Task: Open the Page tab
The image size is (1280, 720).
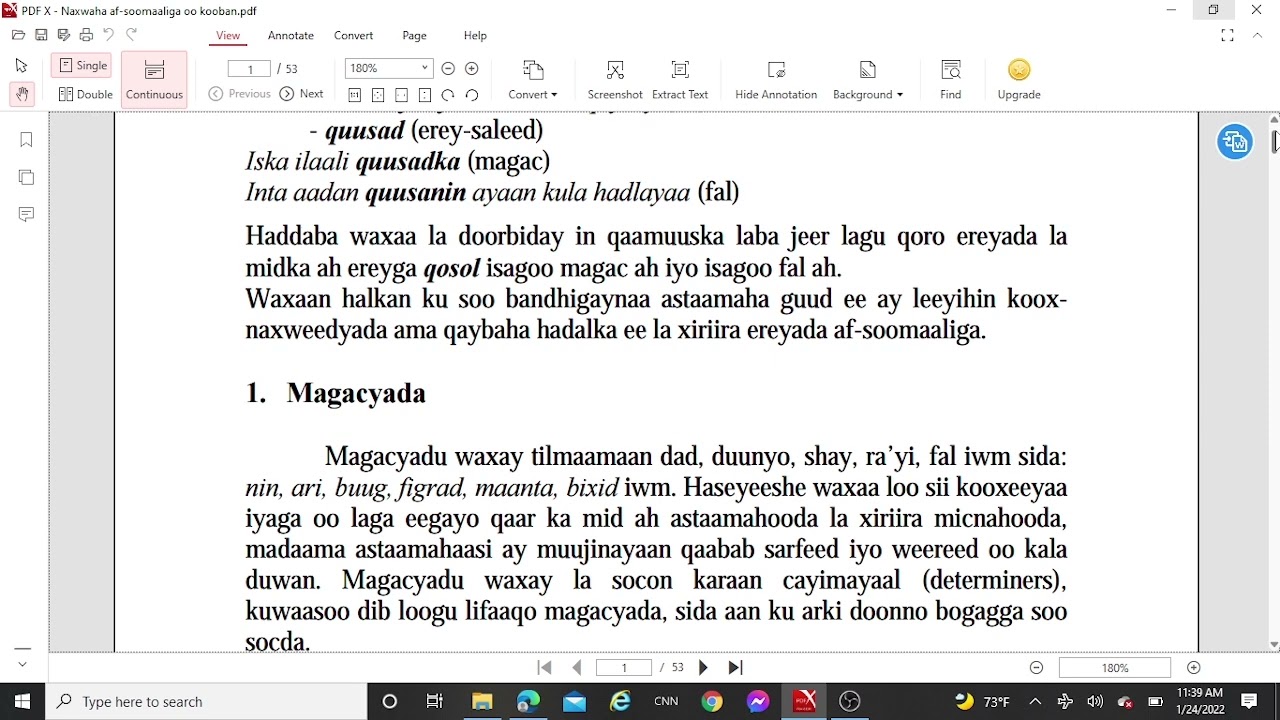Action: point(414,35)
